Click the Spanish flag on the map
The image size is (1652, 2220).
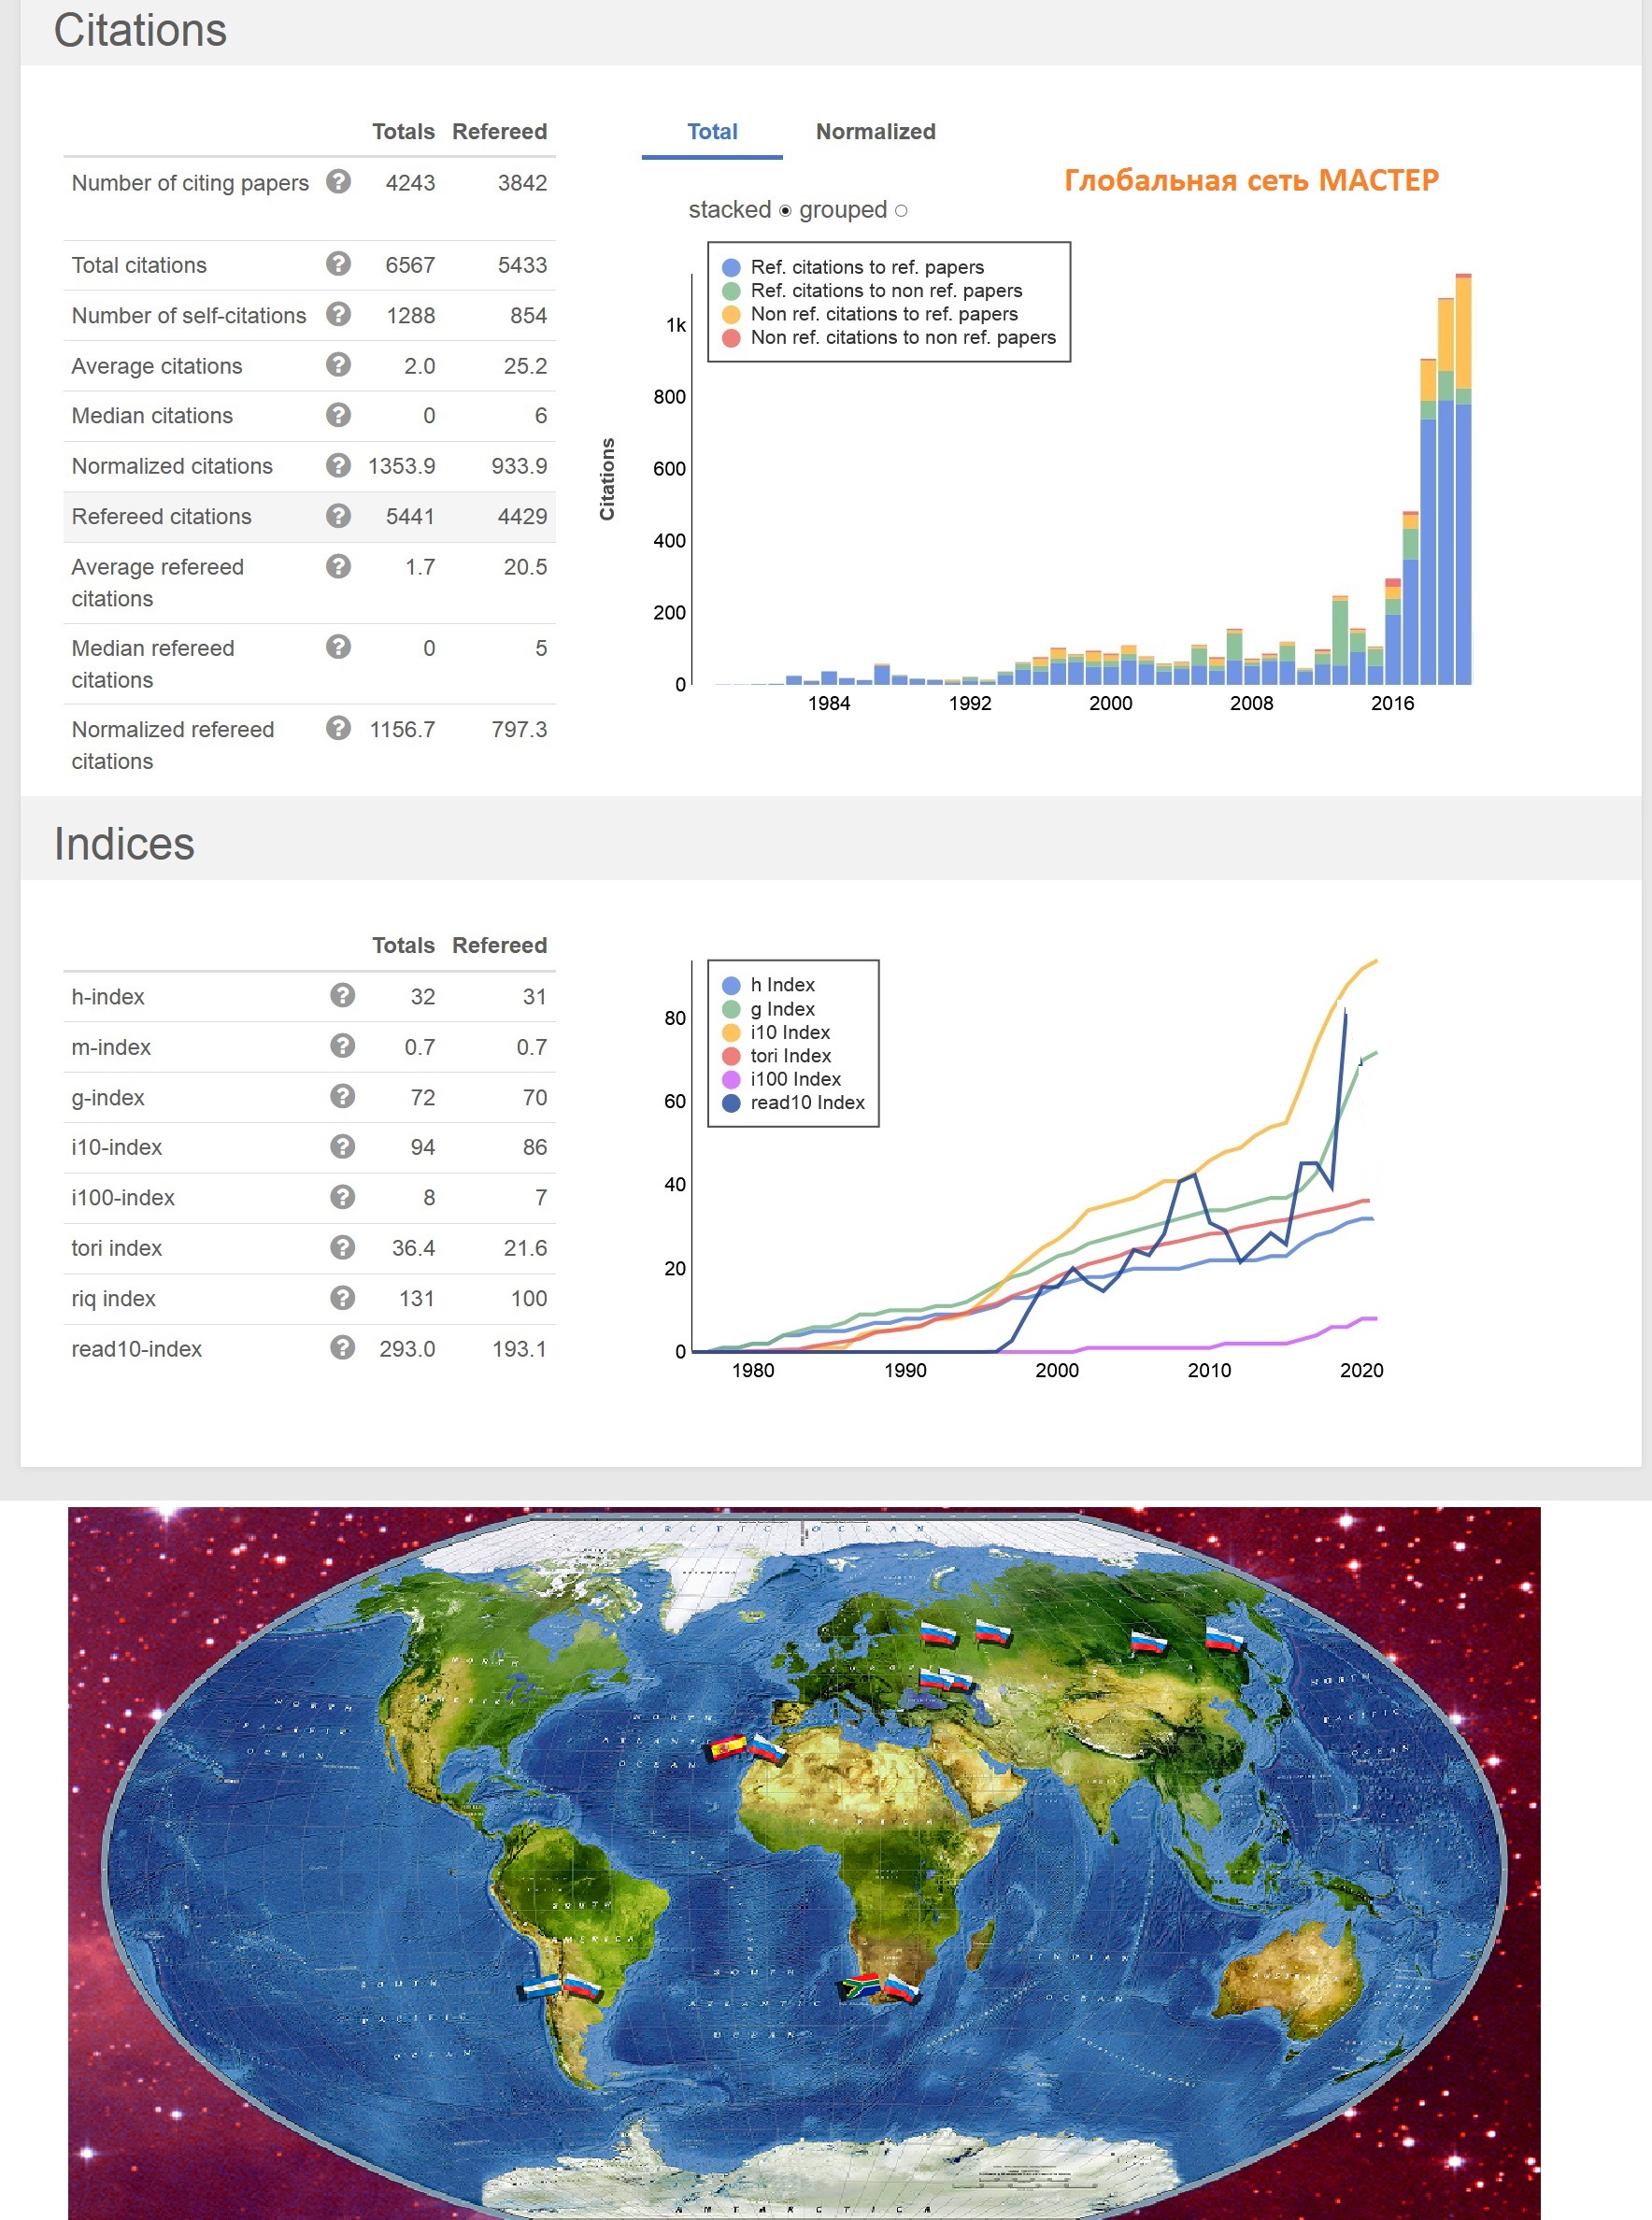pos(727,1746)
